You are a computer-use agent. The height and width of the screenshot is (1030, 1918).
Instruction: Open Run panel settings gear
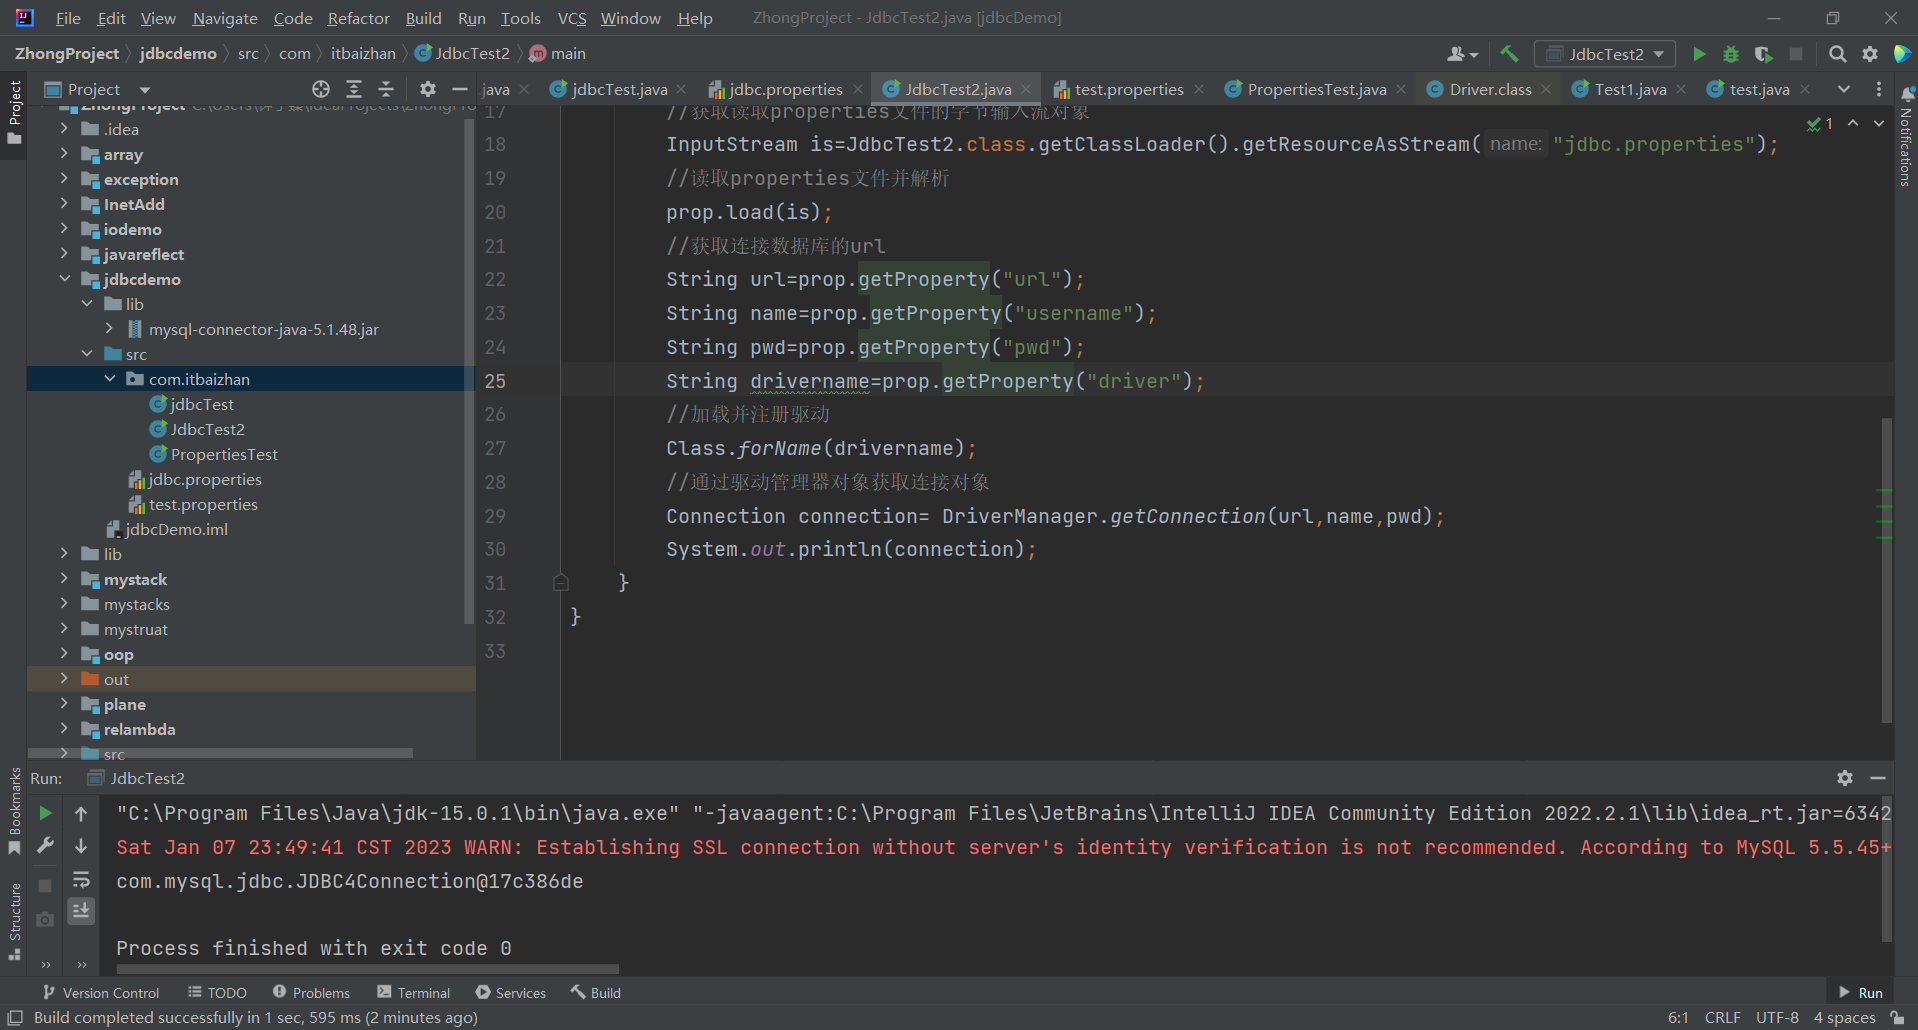coord(1845,778)
